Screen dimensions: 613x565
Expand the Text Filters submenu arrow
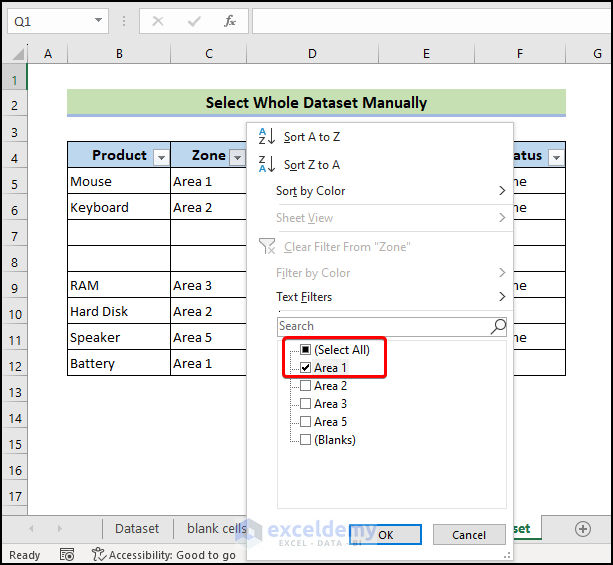tap(502, 297)
